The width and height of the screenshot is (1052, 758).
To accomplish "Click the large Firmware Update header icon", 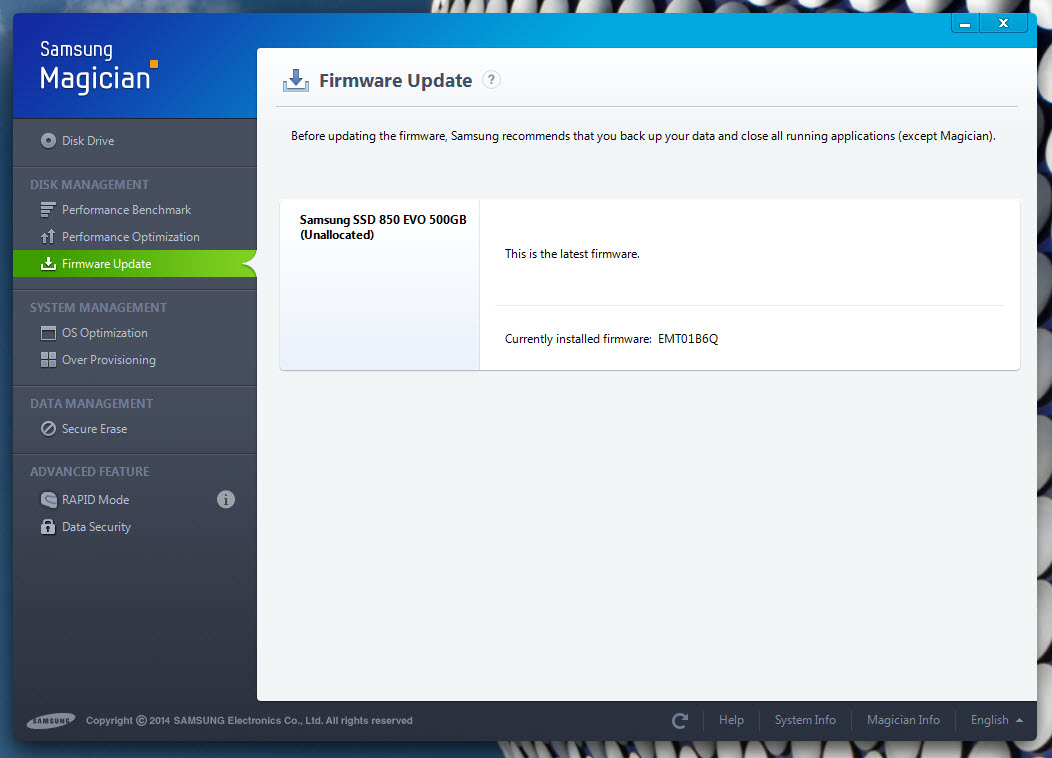I will pos(295,80).
